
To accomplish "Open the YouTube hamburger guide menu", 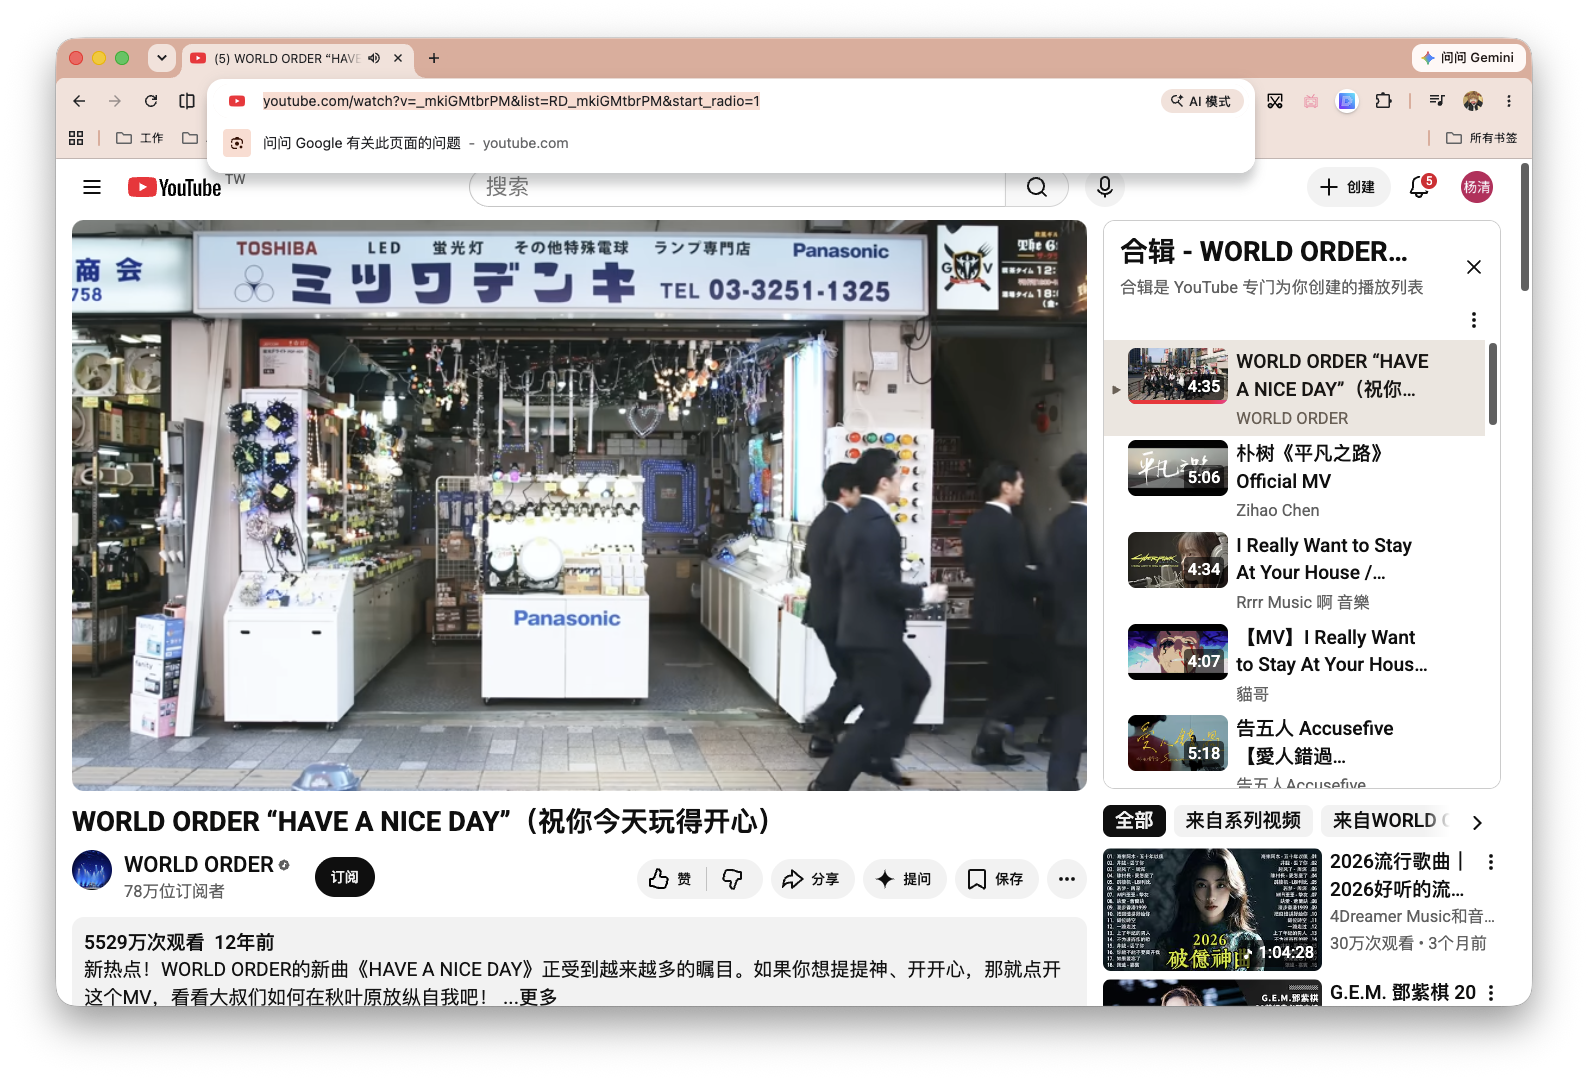I will pyautogui.click(x=92, y=187).
